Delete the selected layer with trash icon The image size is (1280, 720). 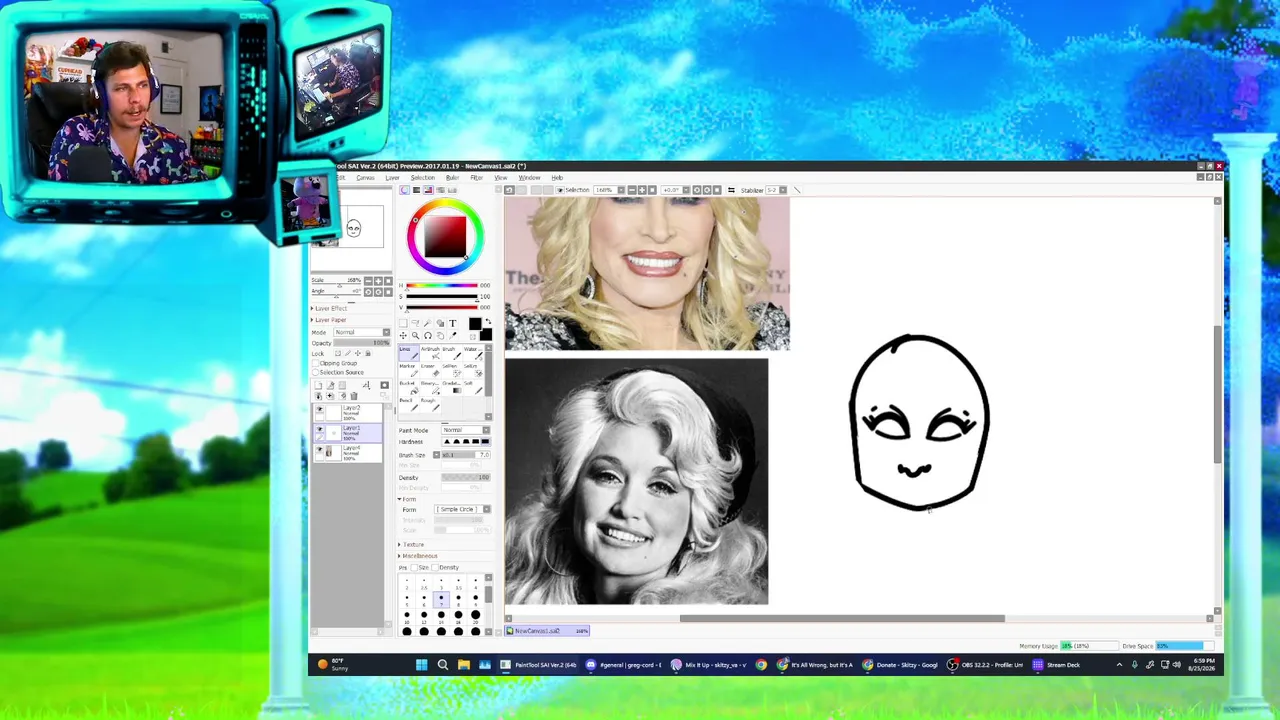pos(353,396)
